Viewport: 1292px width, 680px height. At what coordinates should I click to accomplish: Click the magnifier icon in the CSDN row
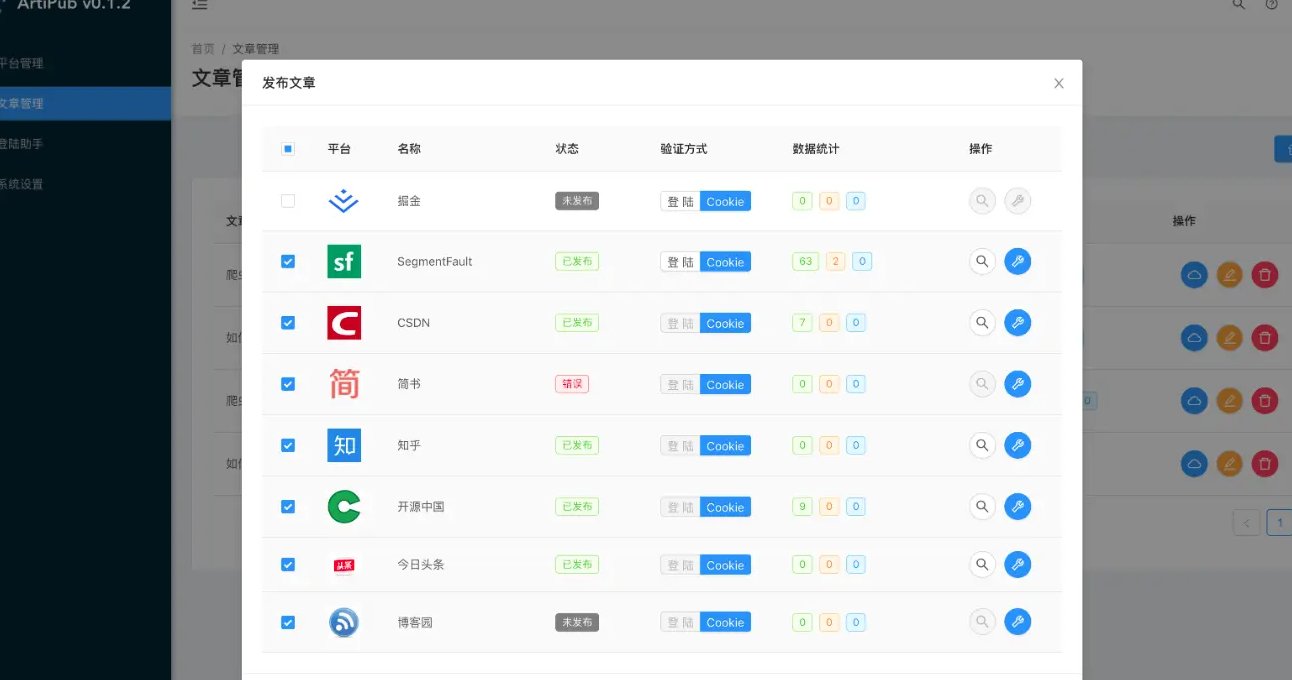[x=983, y=323]
